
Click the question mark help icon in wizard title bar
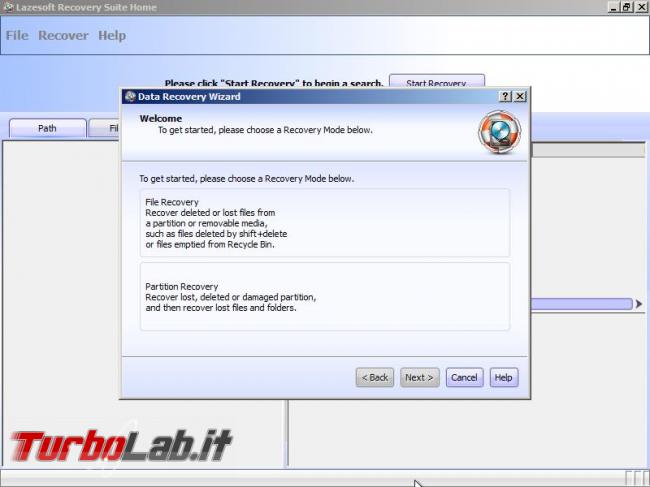tap(505, 97)
